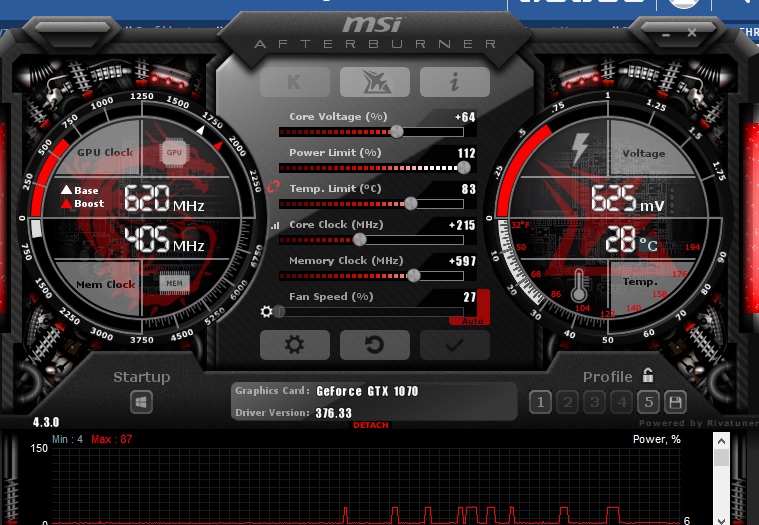Save profile with the floppy disk icon
The image size is (759, 525).
coord(675,402)
